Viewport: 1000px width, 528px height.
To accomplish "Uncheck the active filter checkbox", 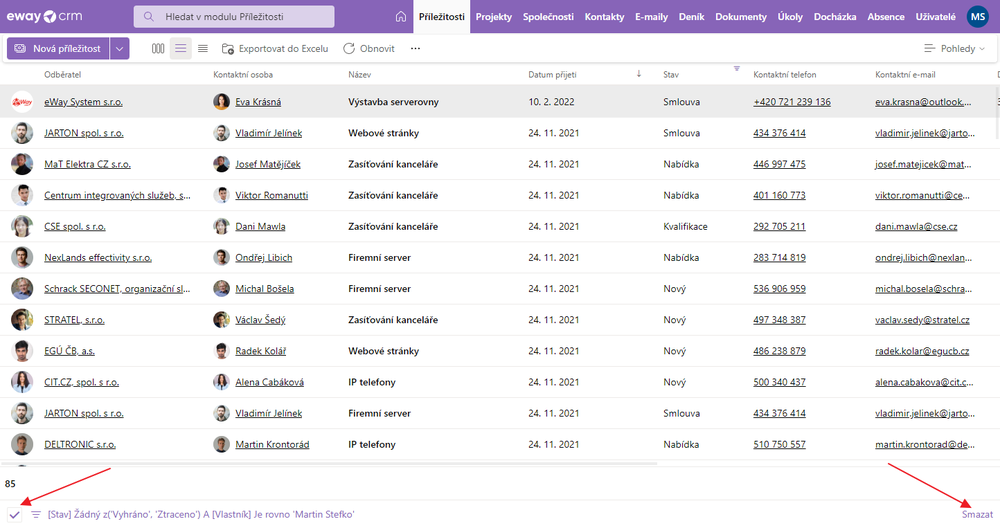I will pyautogui.click(x=15, y=515).
